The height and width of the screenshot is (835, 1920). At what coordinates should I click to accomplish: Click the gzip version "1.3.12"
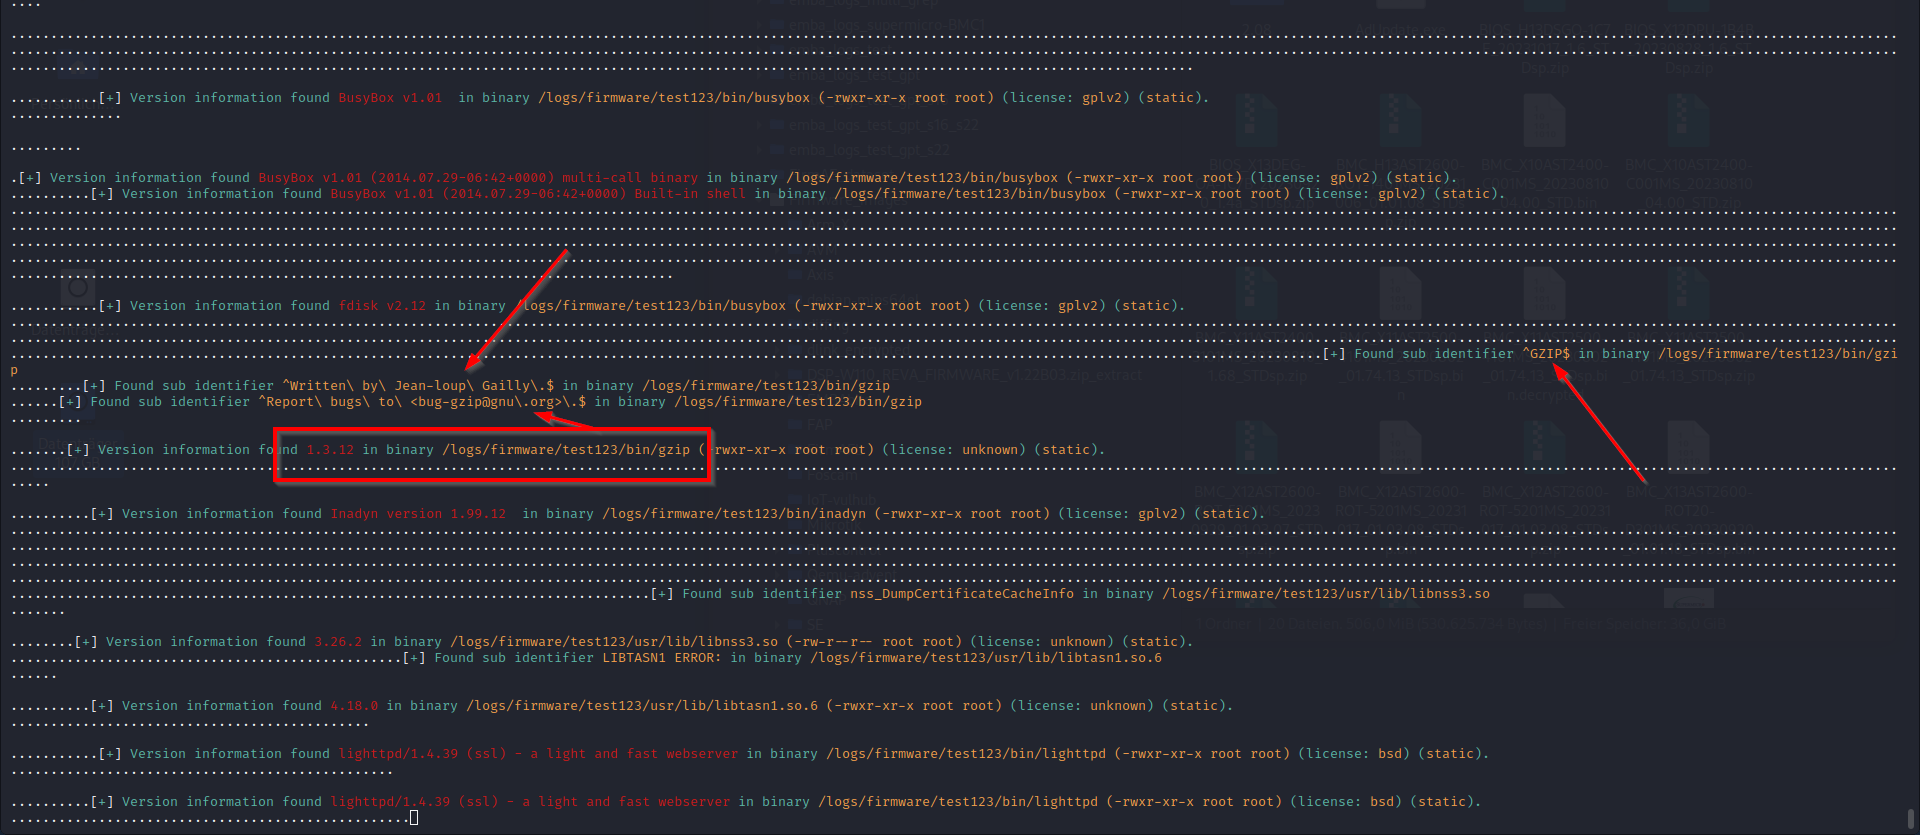(x=330, y=450)
